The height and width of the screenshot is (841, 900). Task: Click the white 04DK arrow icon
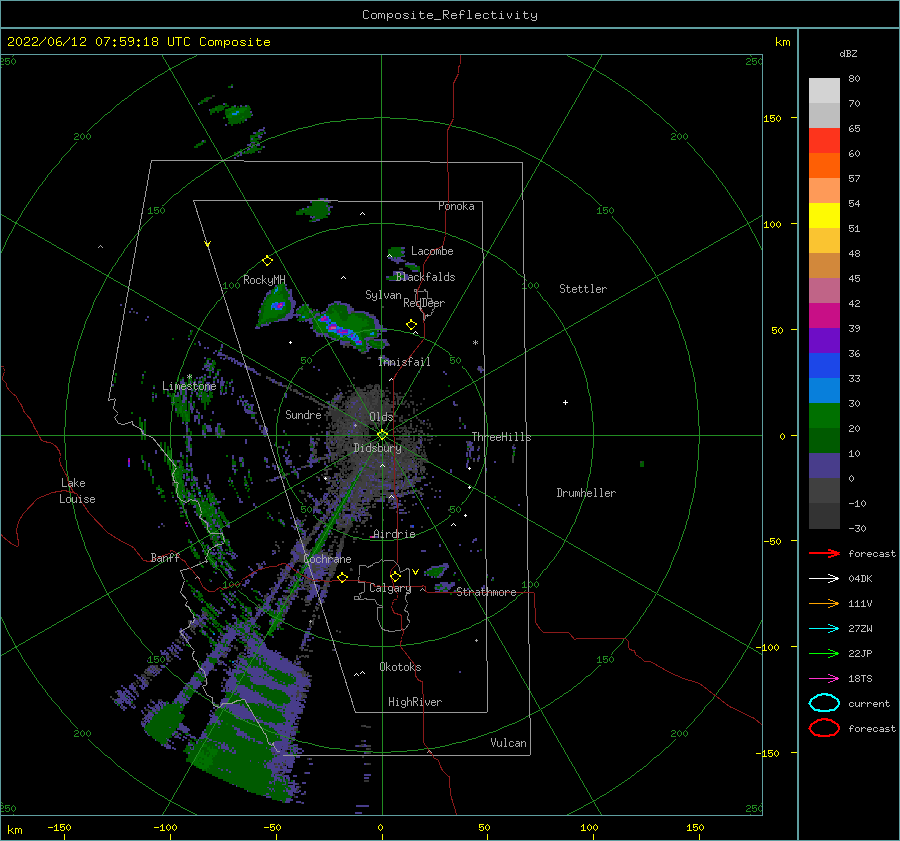pyautogui.click(x=824, y=578)
